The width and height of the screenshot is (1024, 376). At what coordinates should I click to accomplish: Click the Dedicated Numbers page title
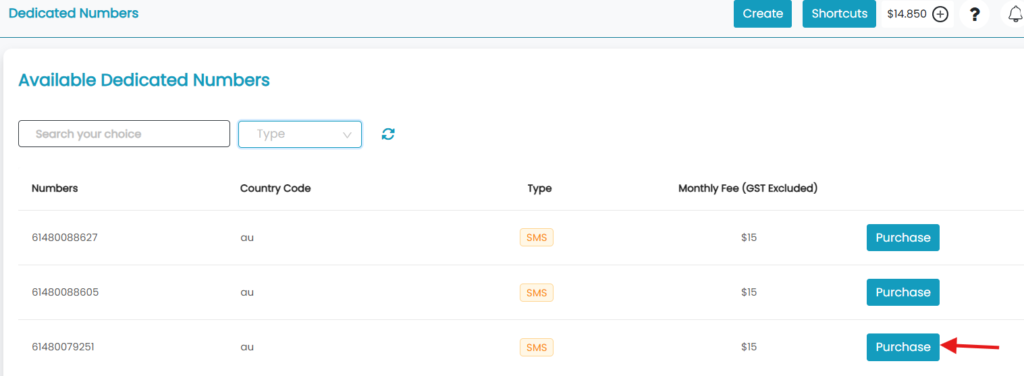coord(73,13)
